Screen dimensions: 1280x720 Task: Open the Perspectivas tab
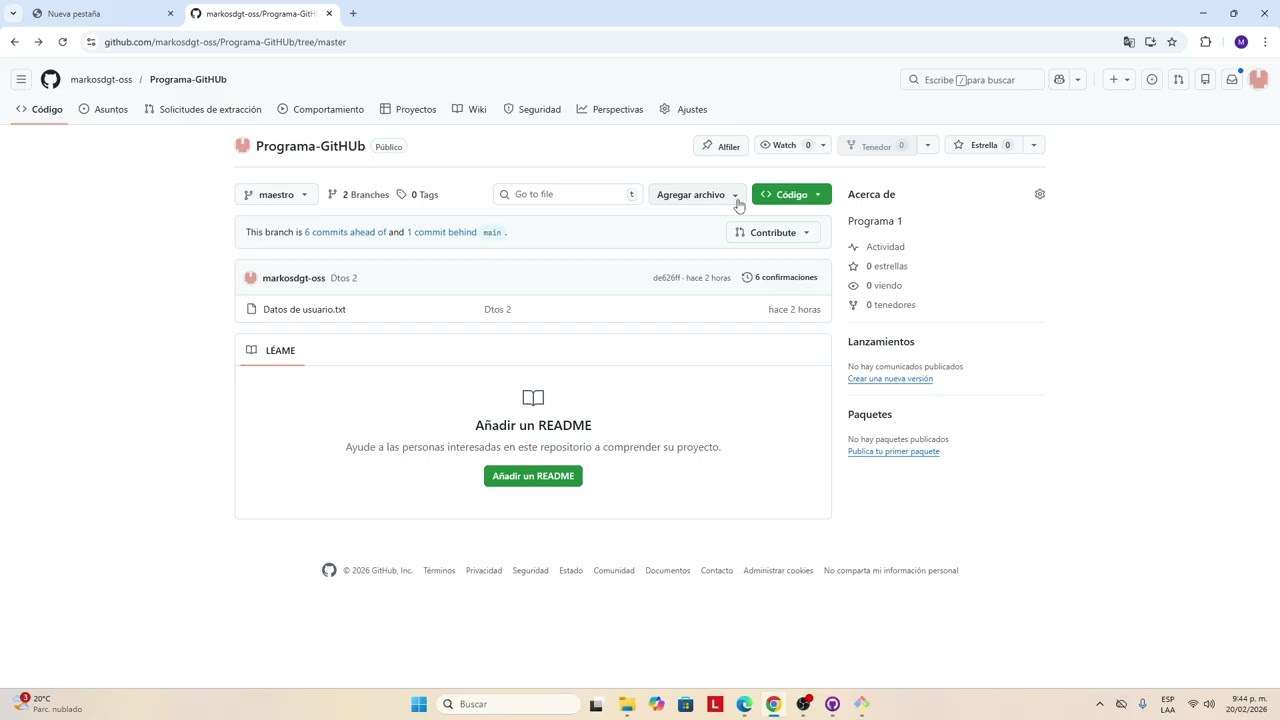tap(610, 109)
